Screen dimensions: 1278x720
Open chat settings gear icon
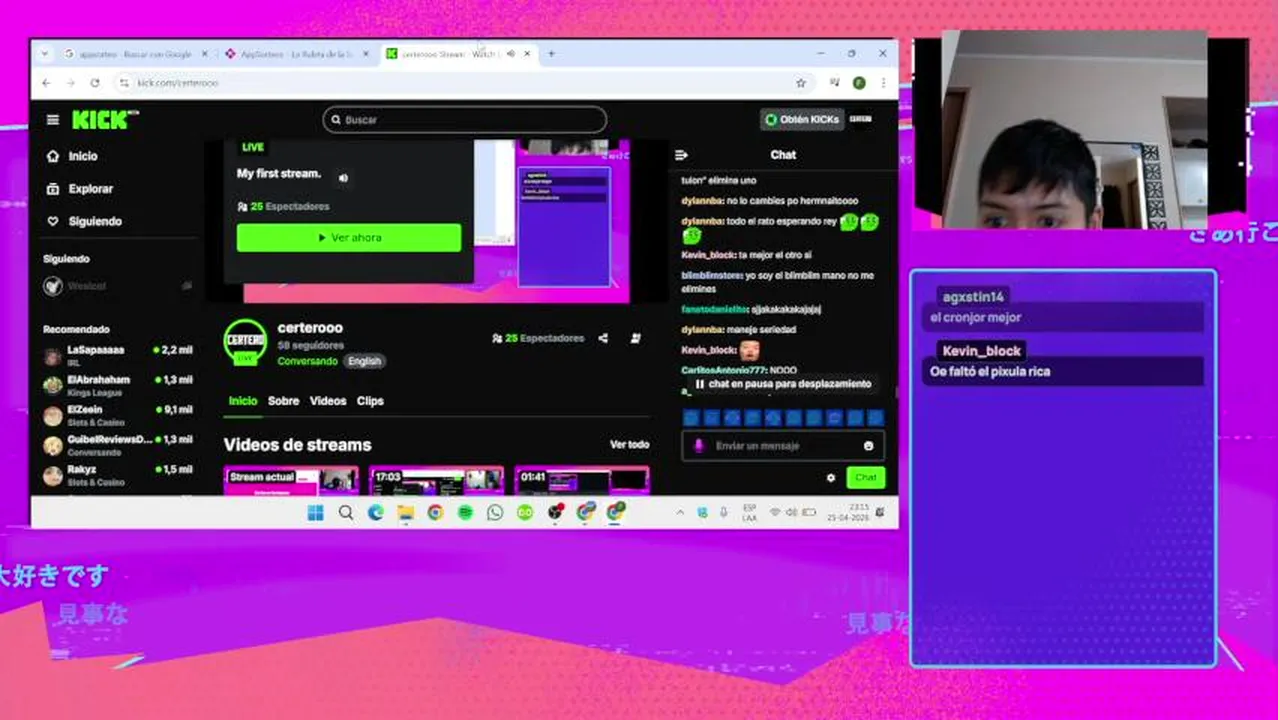830,478
